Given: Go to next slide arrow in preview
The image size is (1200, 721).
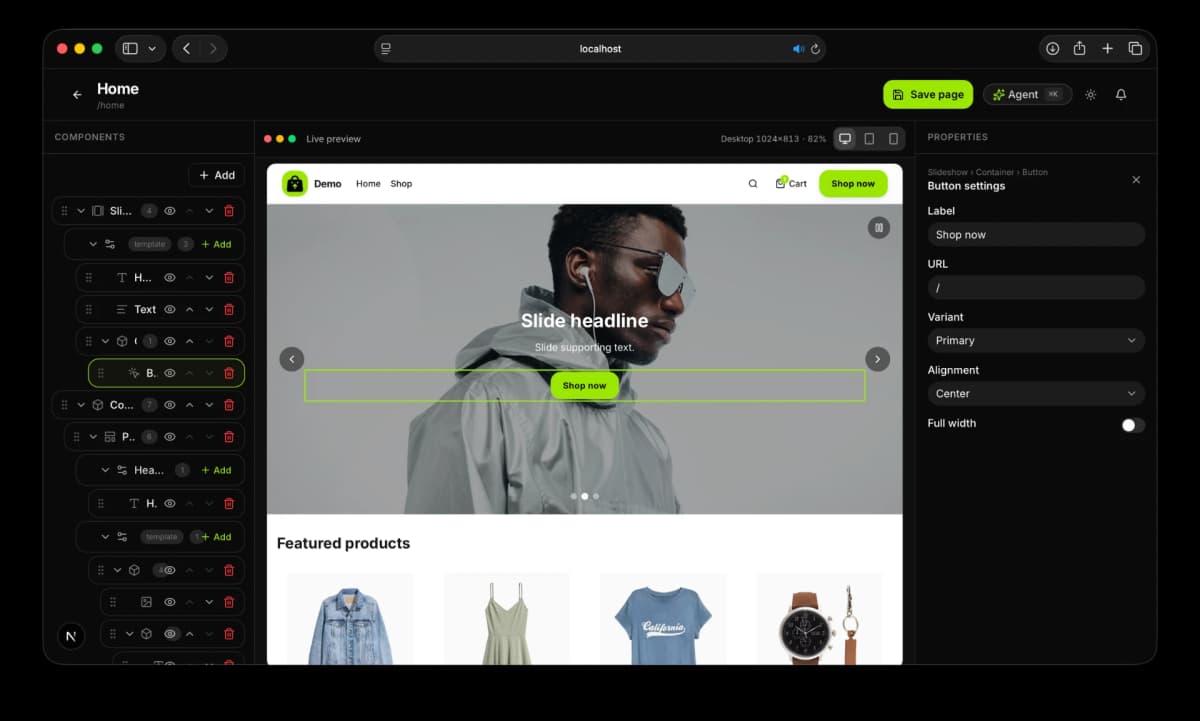Looking at the screenshot, I should coord(877,359).
